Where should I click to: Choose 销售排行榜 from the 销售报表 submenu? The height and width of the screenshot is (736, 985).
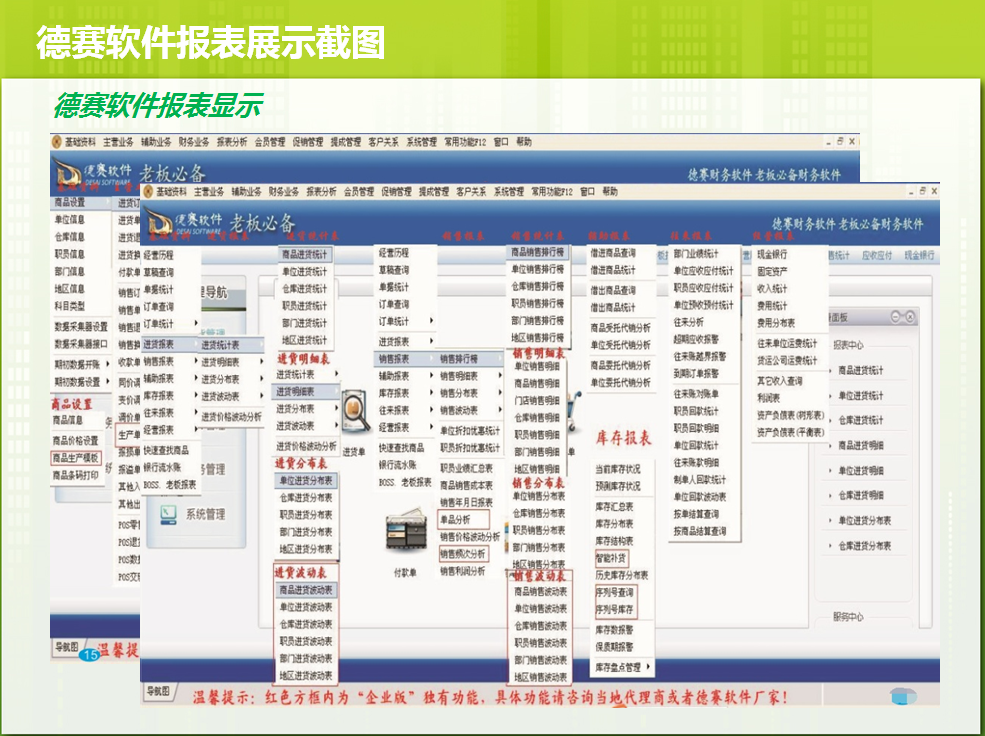point(459,359)
